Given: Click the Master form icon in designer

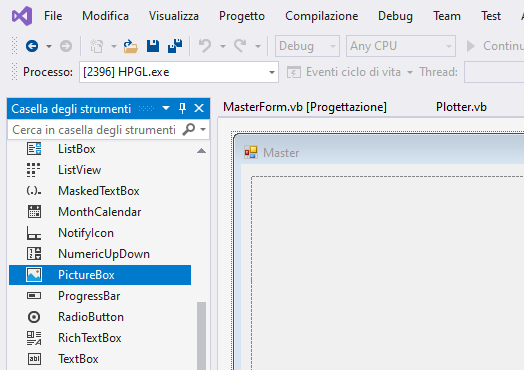Looking at the screenshot, I should pyautogui.click(x=251, y=152).
